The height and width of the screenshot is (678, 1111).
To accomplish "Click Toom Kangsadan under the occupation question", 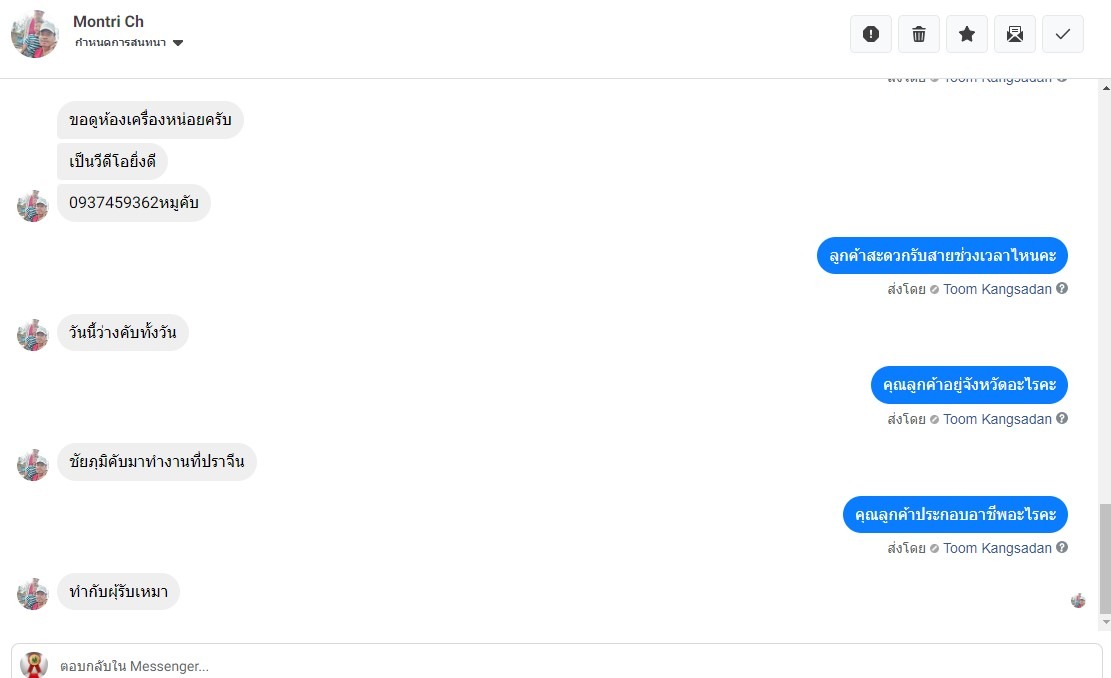I will tap(997, 548).
